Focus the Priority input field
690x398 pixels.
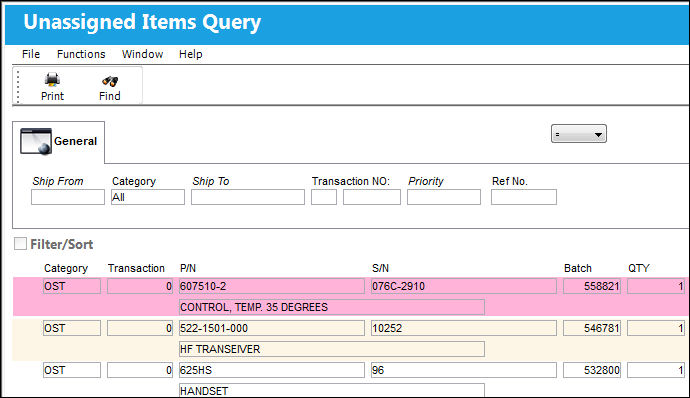(x=444, y=197)
